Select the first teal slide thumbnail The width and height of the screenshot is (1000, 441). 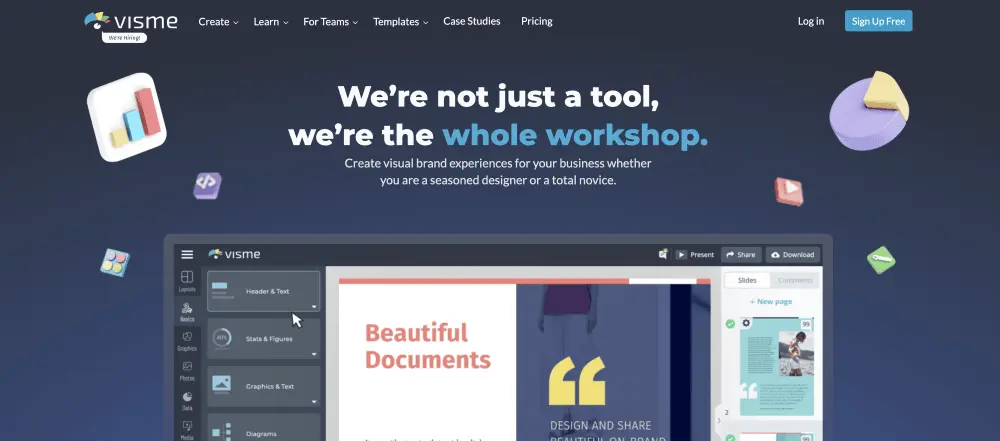coord(777,367)
